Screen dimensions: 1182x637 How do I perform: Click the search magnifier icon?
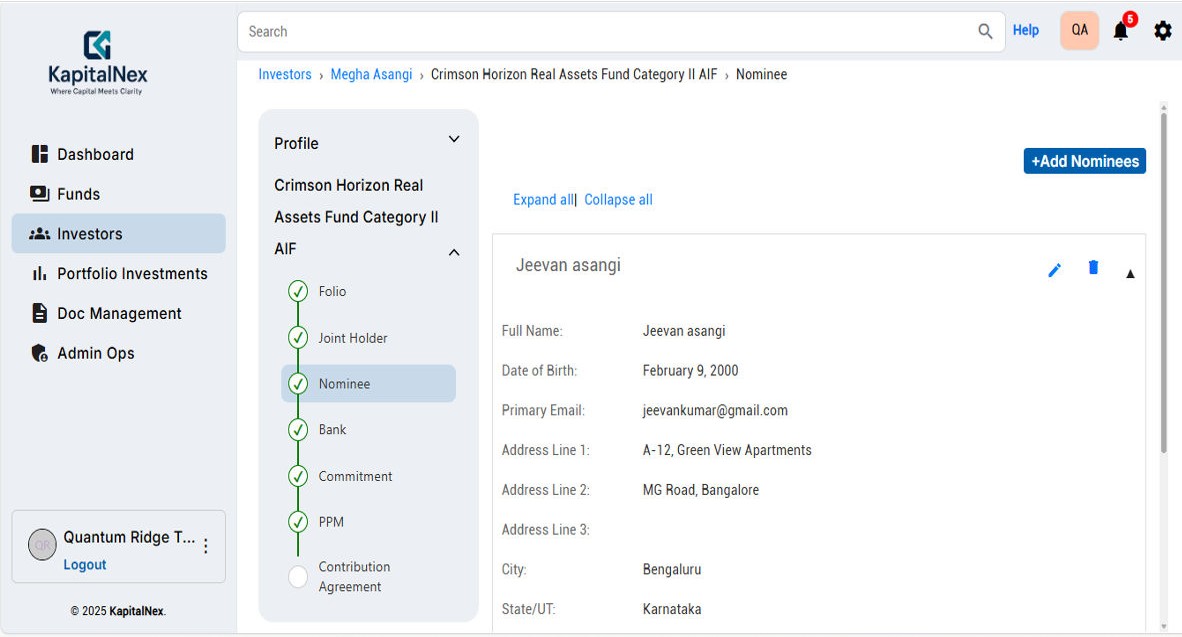(x=984, y=31)
